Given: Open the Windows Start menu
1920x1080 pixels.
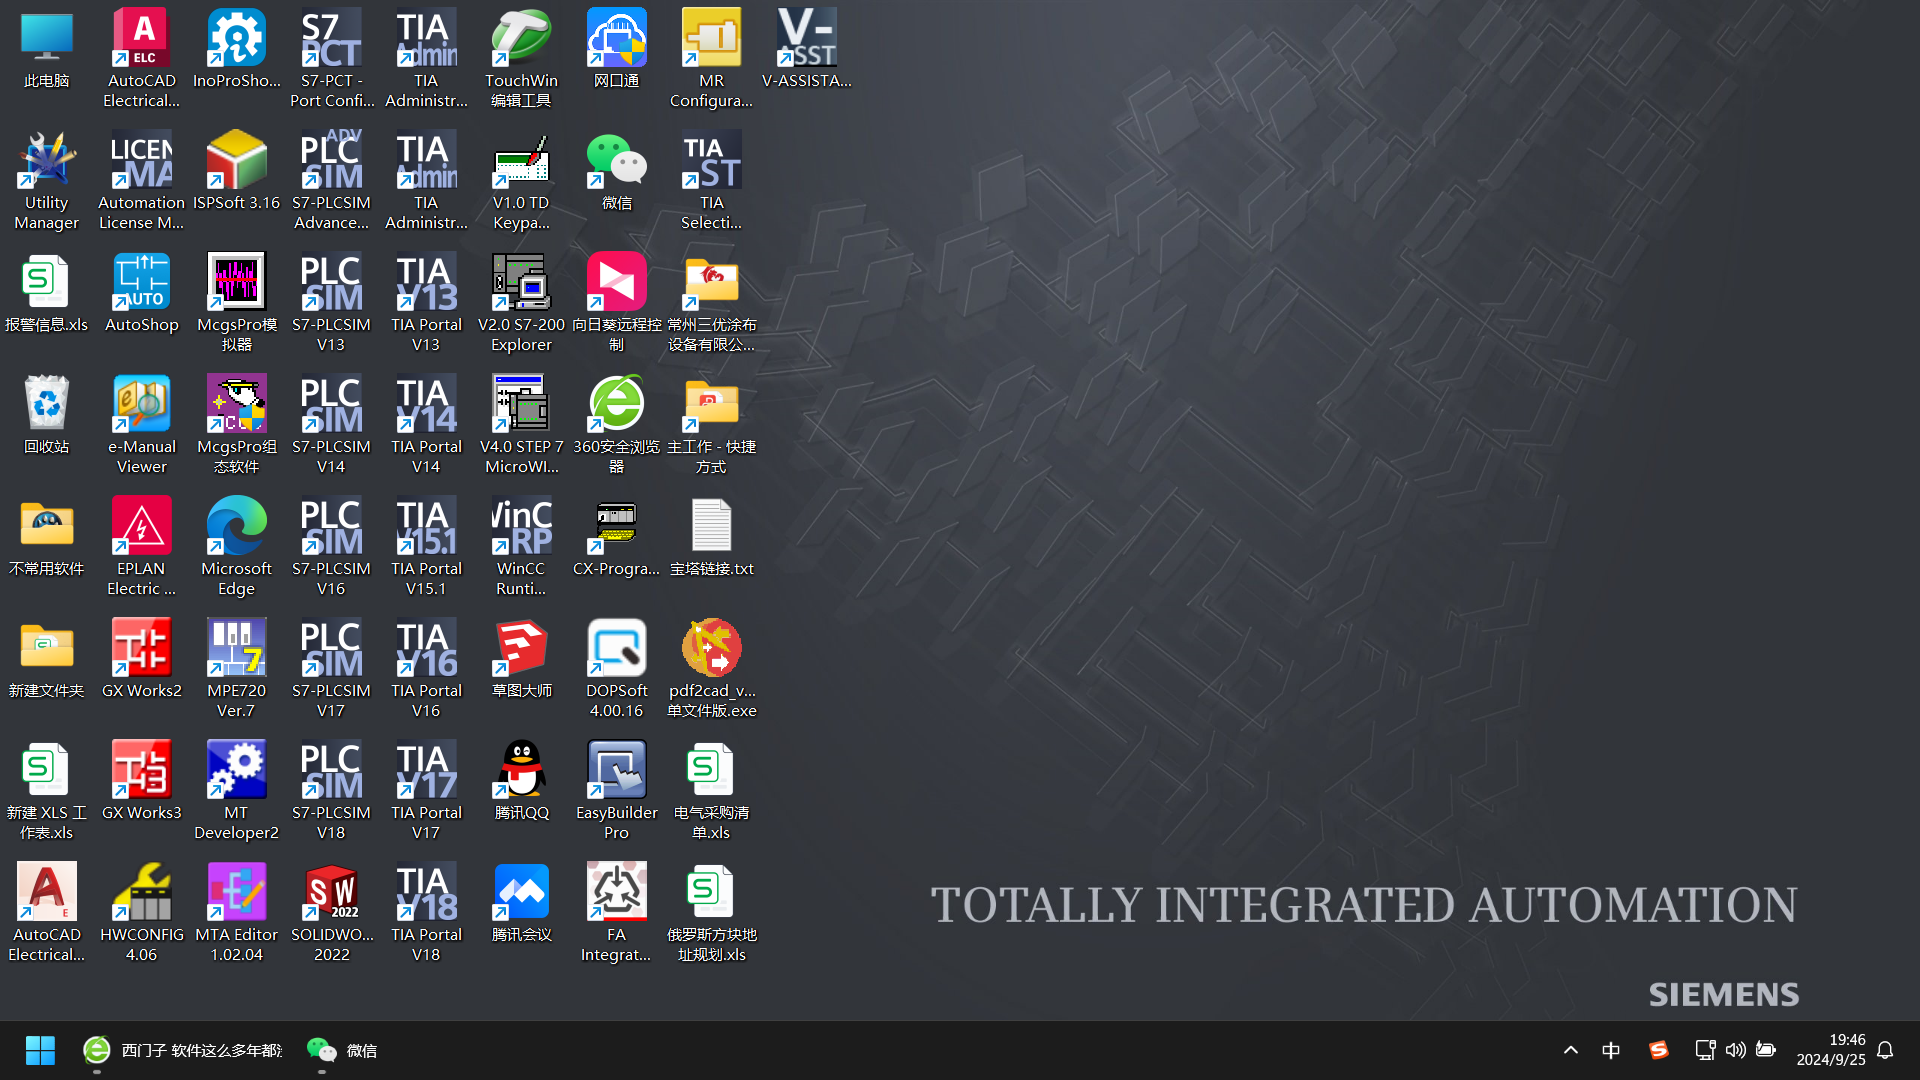Looking at the screenshot, I should (40, 1050).
